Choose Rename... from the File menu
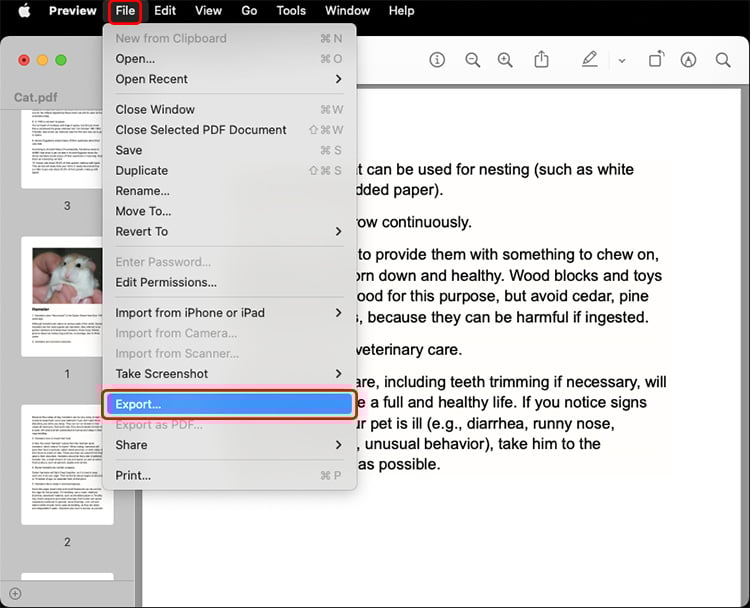This screenshot has width=750, height=608. coord(230,191)
